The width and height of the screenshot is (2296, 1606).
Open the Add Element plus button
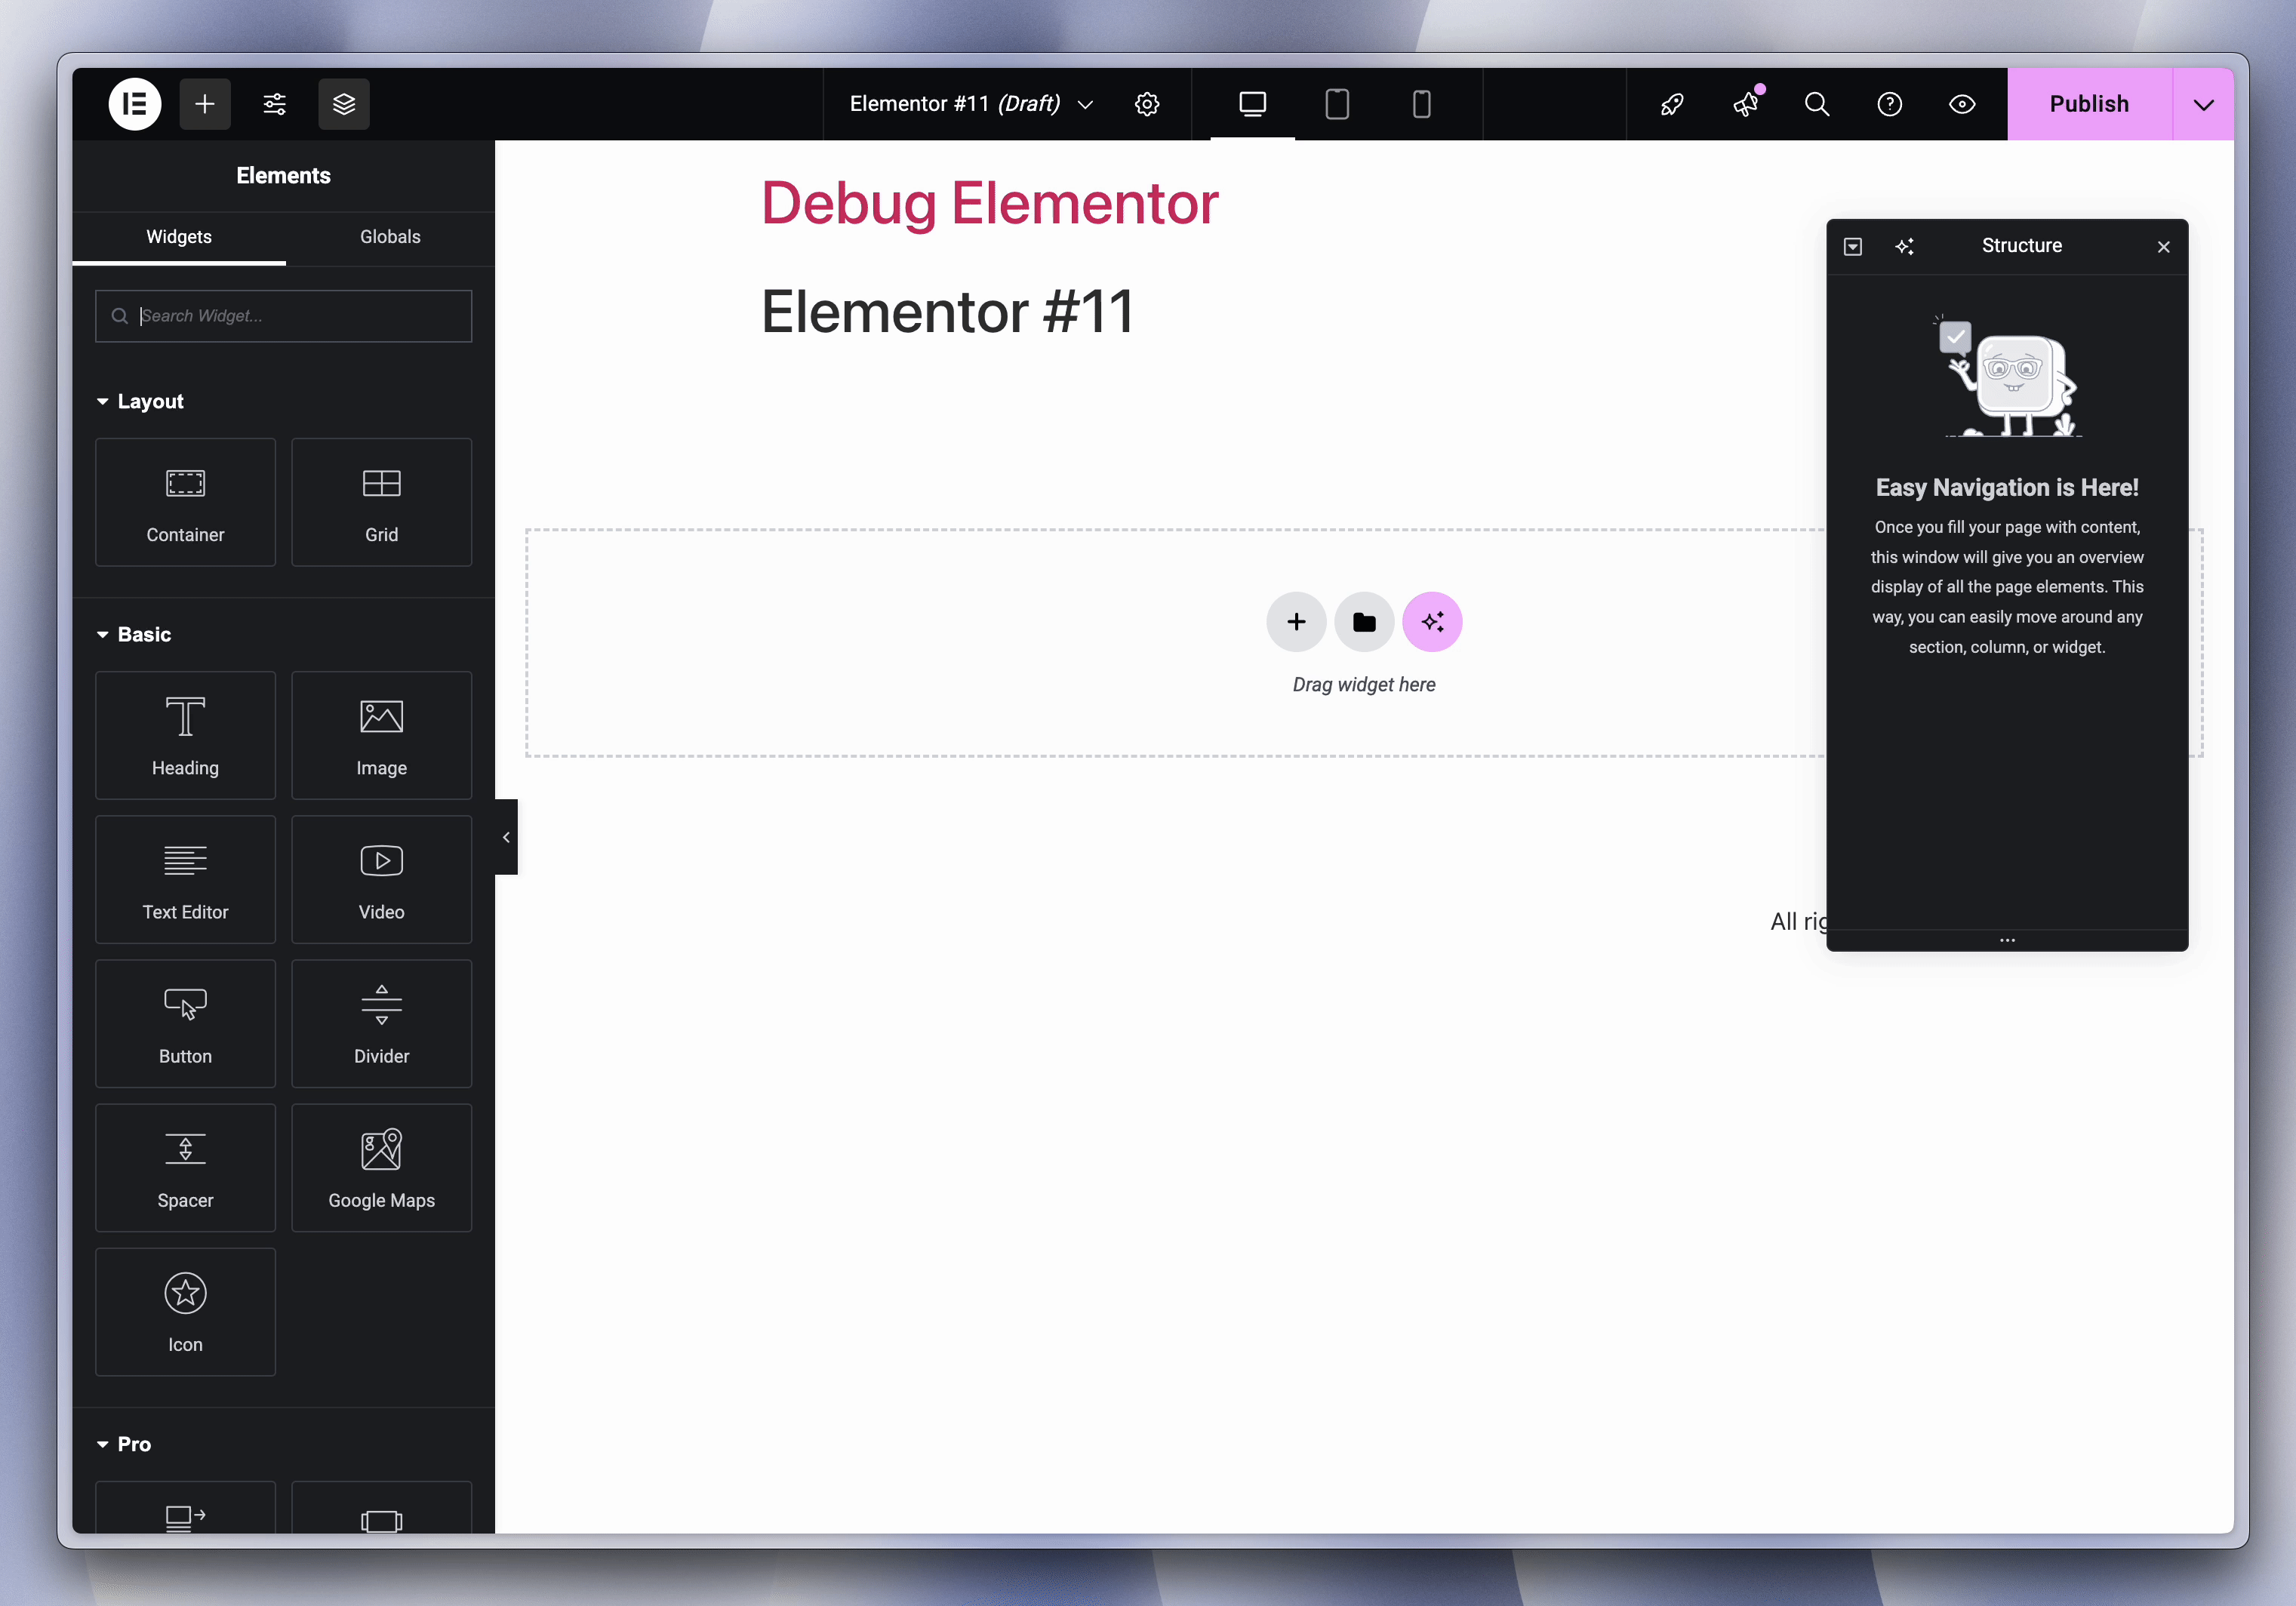coord(205,104)
